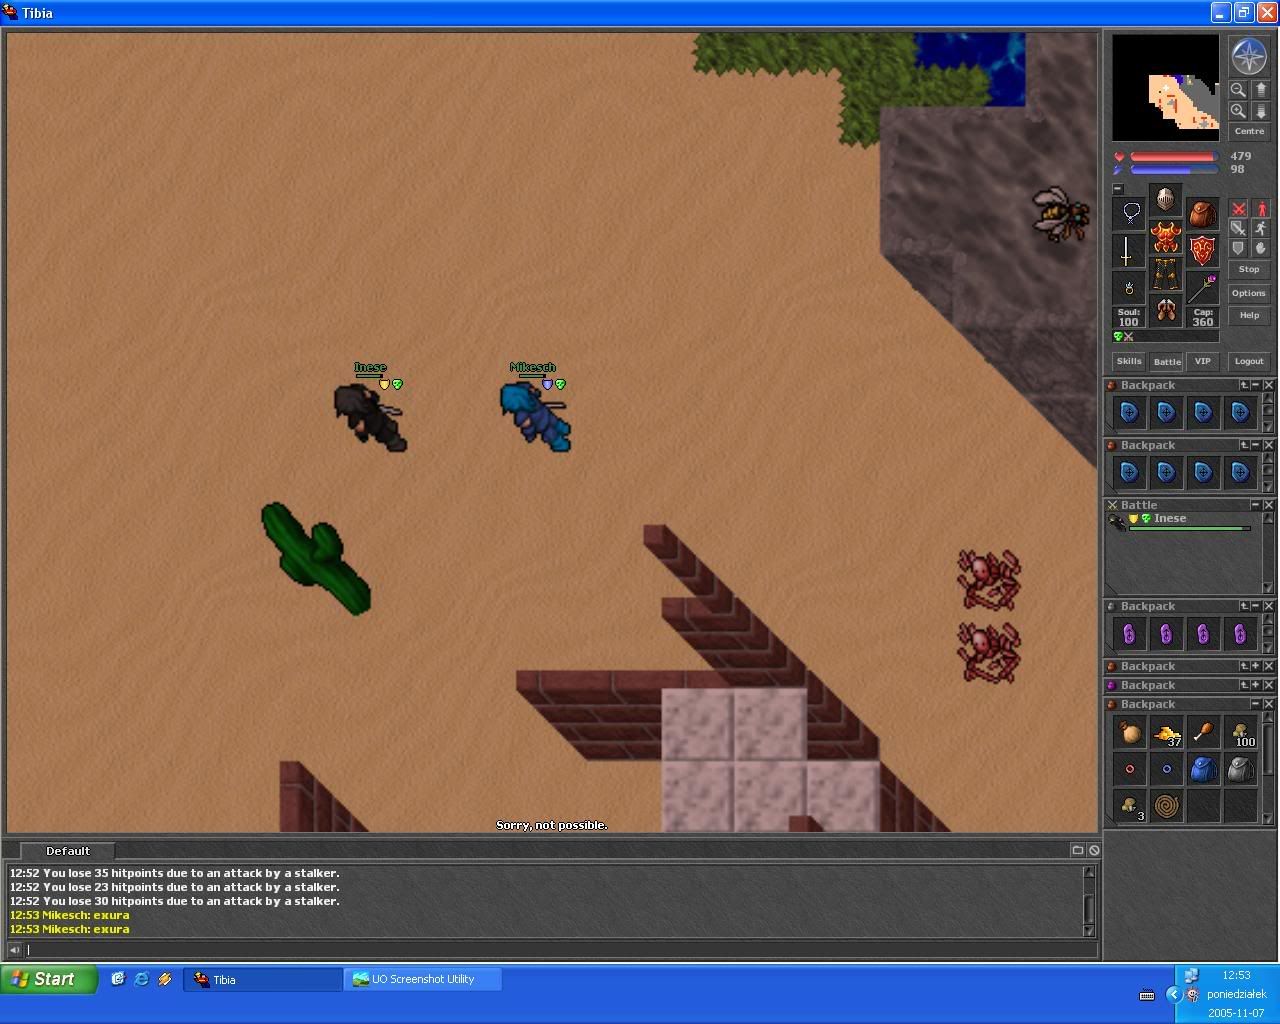Centre the minimap with Centre button
Screen dimensions: 1280x1024
tap(1249, 131)
